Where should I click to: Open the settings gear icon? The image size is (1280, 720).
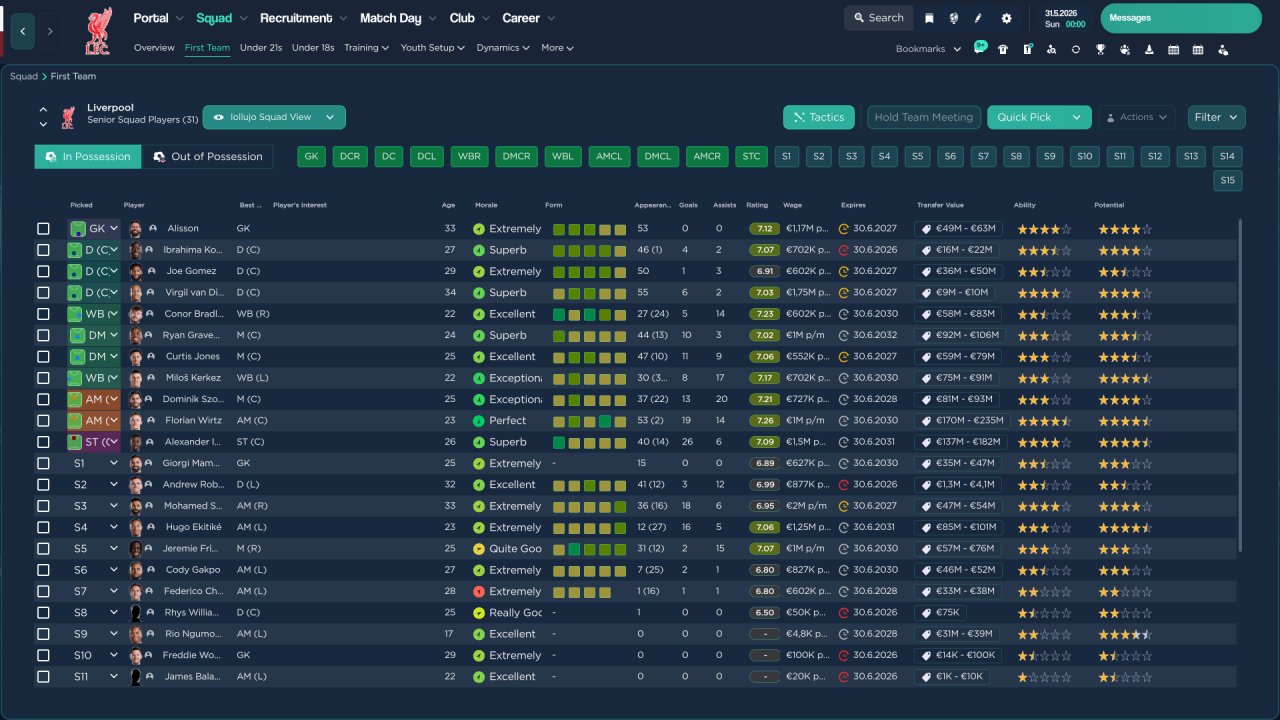[1006, 18]
